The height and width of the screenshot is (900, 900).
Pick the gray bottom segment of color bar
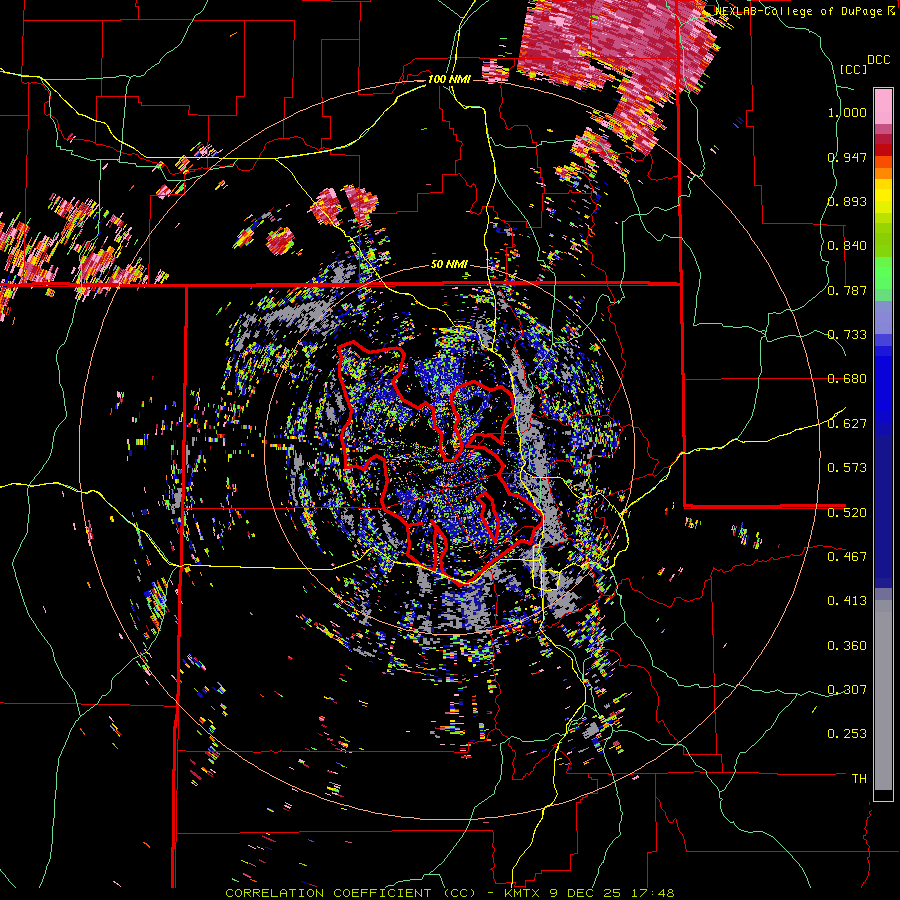point(883,695)
